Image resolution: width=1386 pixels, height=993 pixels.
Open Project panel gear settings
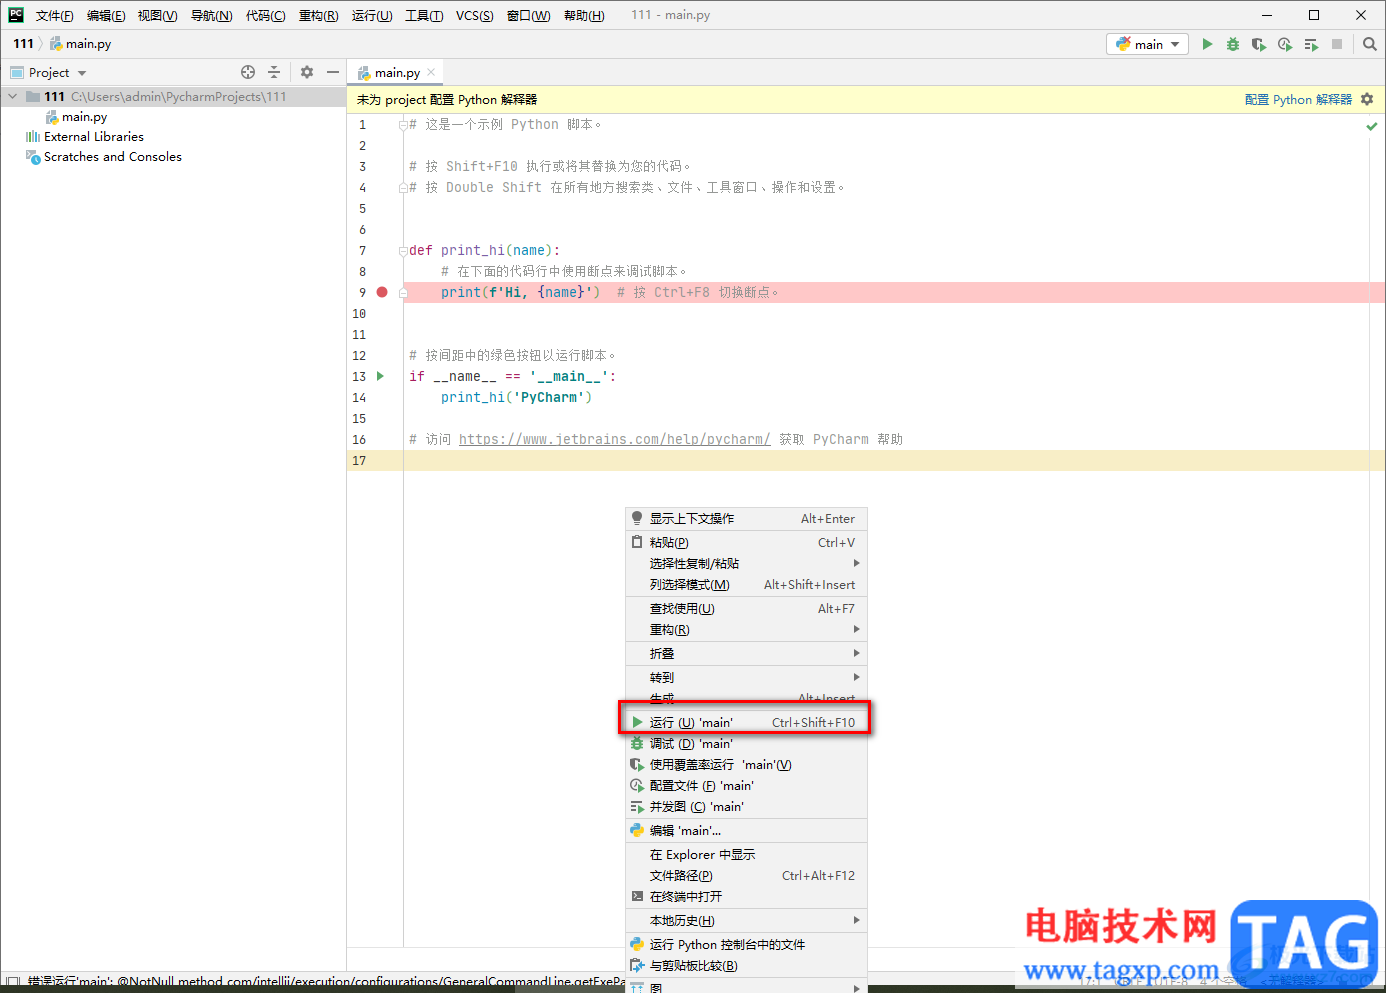(307, 72)
